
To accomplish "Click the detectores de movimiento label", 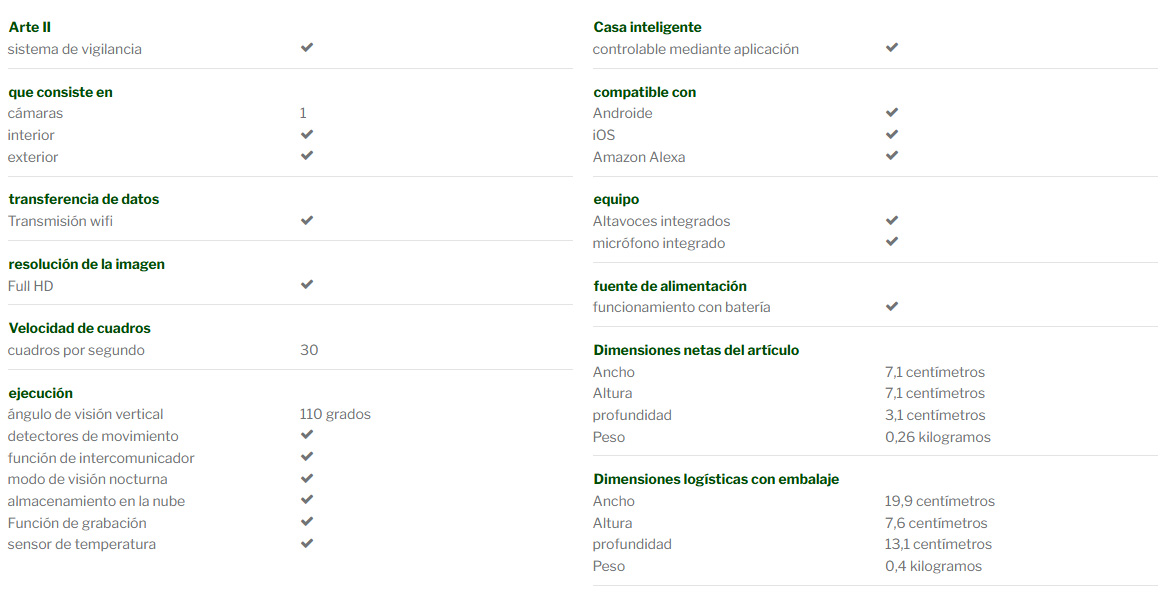I will pyautogui.click(x=93, y=436).
